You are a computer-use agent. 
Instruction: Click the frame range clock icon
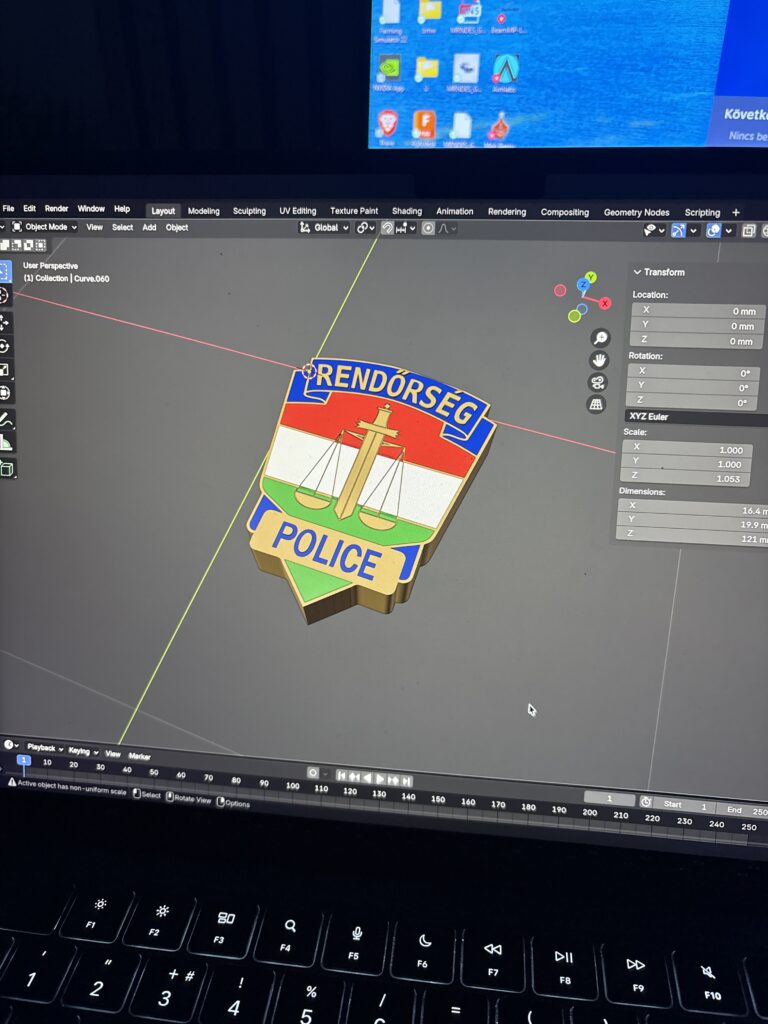tap(646, 801)
